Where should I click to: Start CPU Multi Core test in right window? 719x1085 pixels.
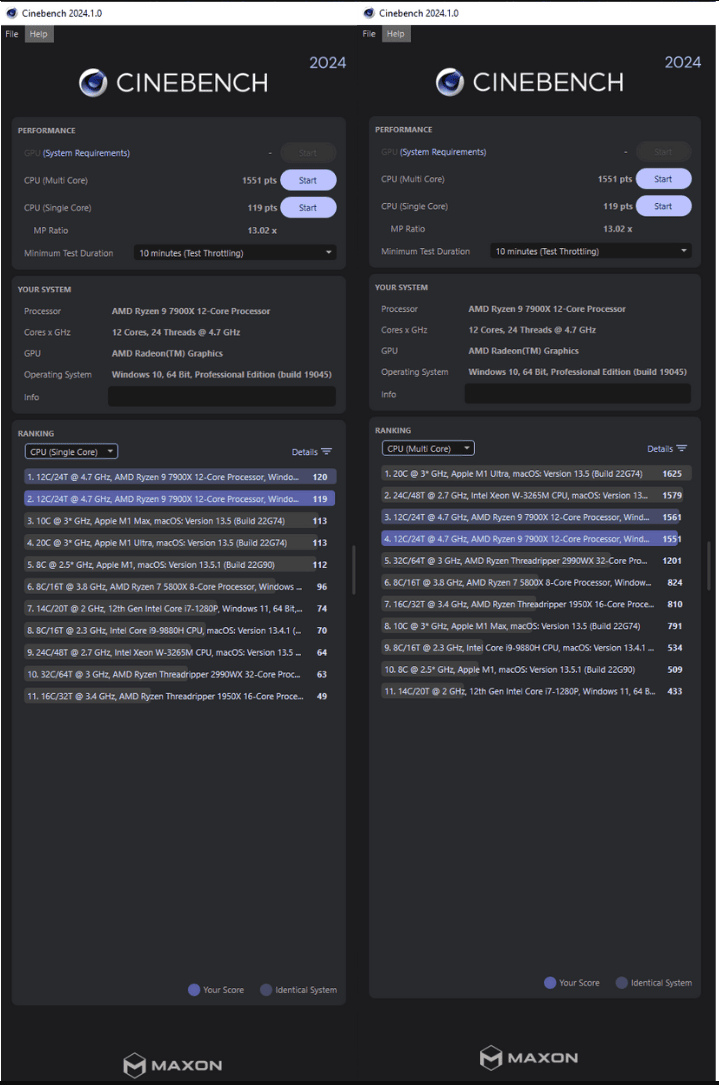[663, 179]
